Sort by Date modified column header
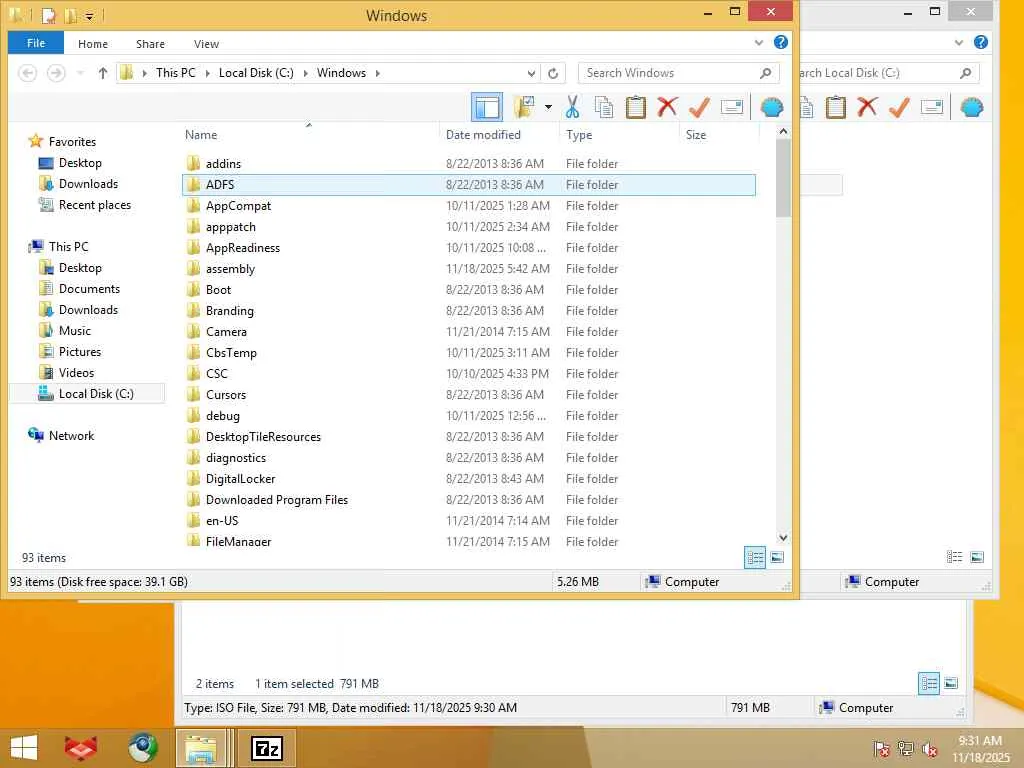This screenshot has width=1024, height=768. click(483, 135)
